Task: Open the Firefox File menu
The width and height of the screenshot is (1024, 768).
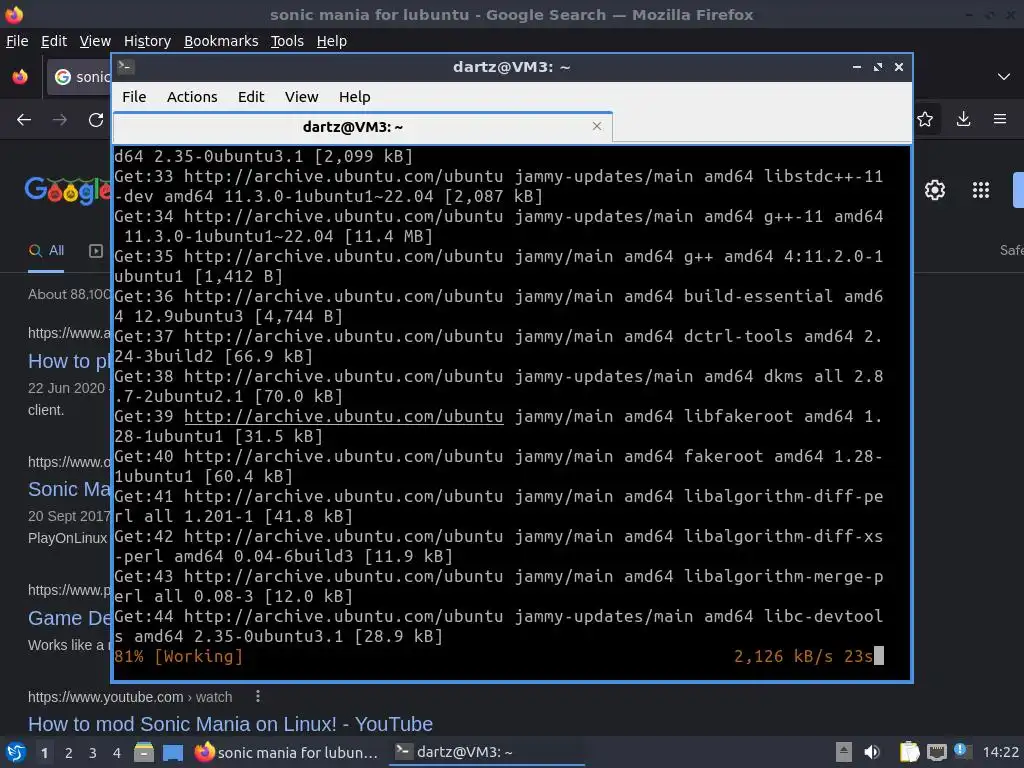Action: 17,41
